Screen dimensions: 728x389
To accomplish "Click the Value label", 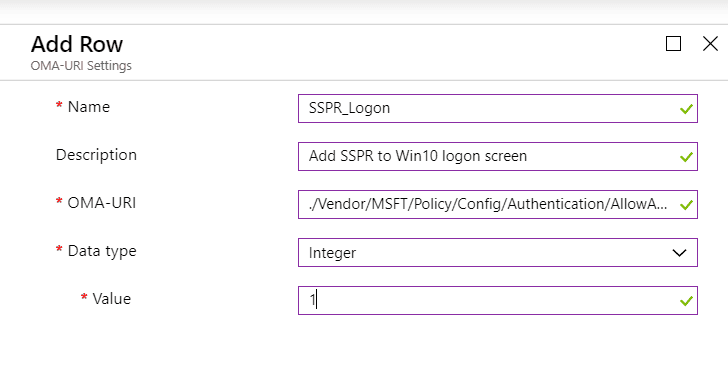I will point(111,299).
